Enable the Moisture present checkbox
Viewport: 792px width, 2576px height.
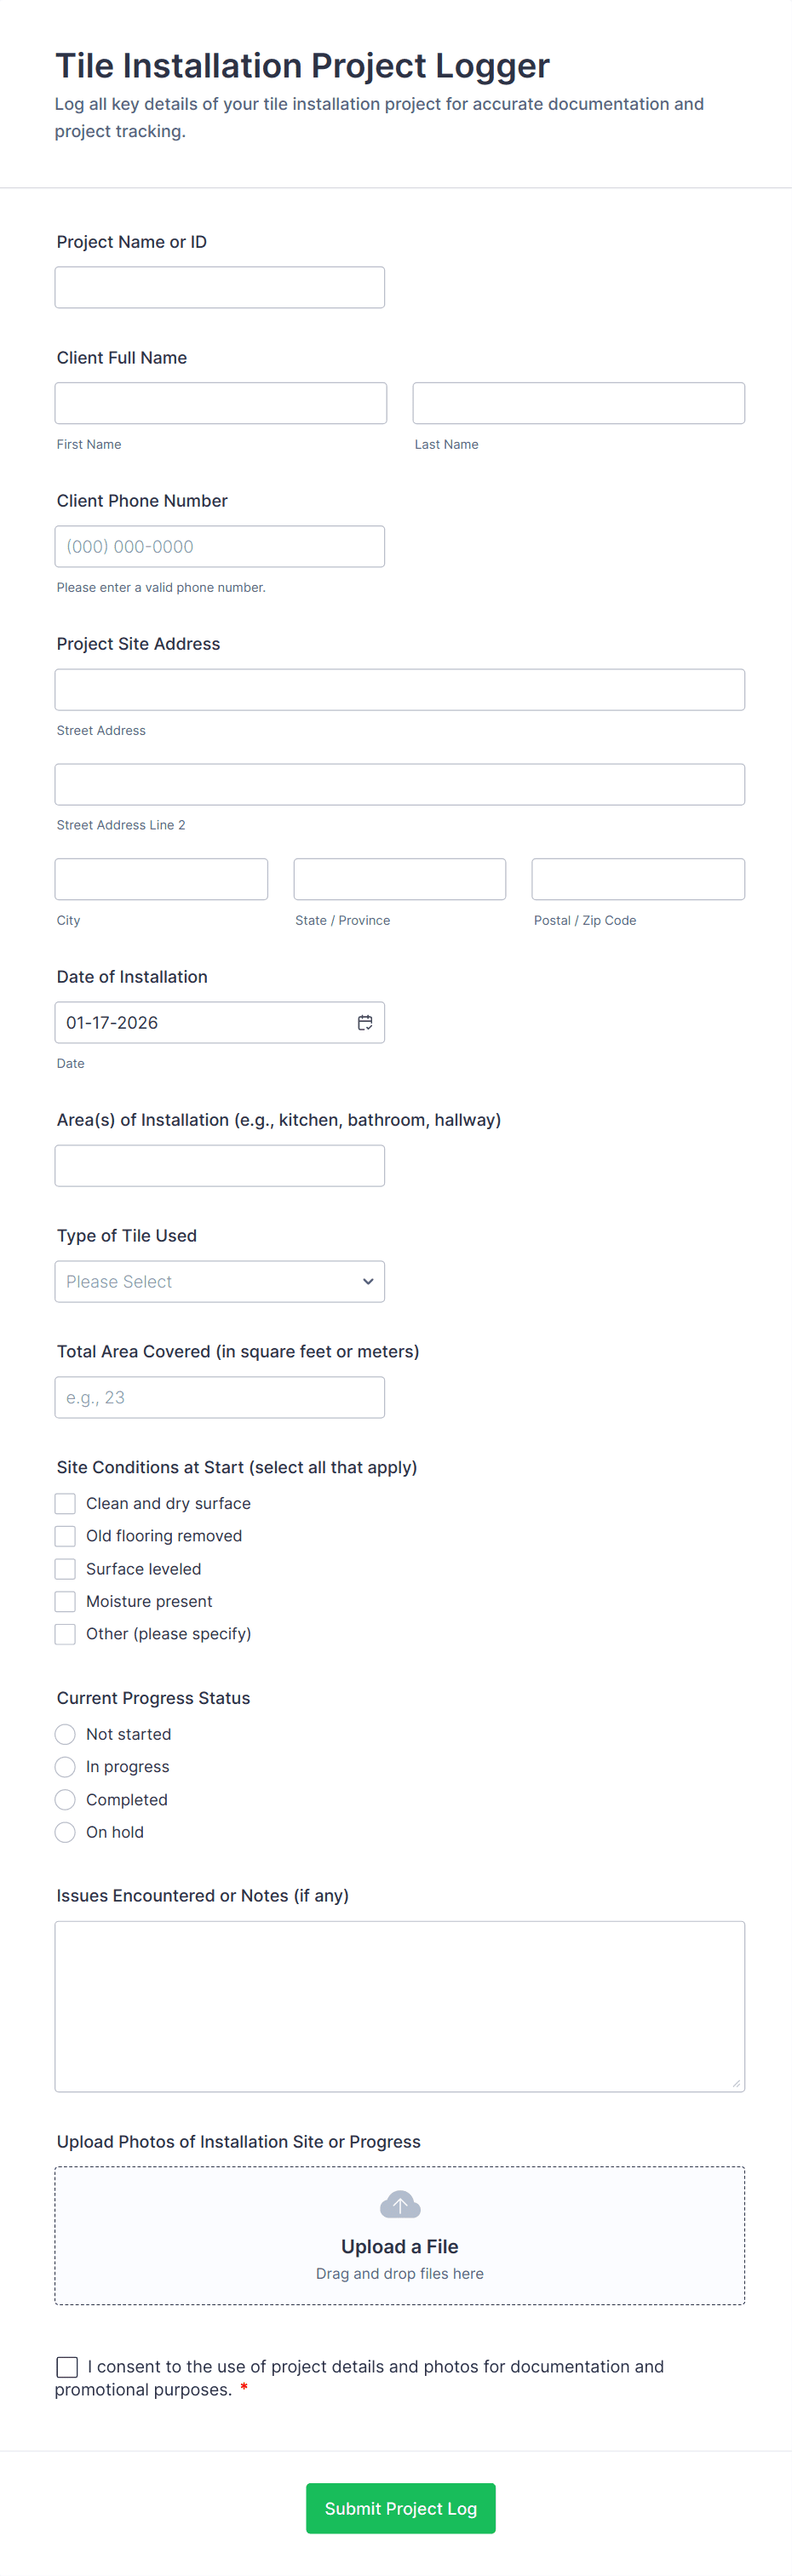[x=66, y=1601]
